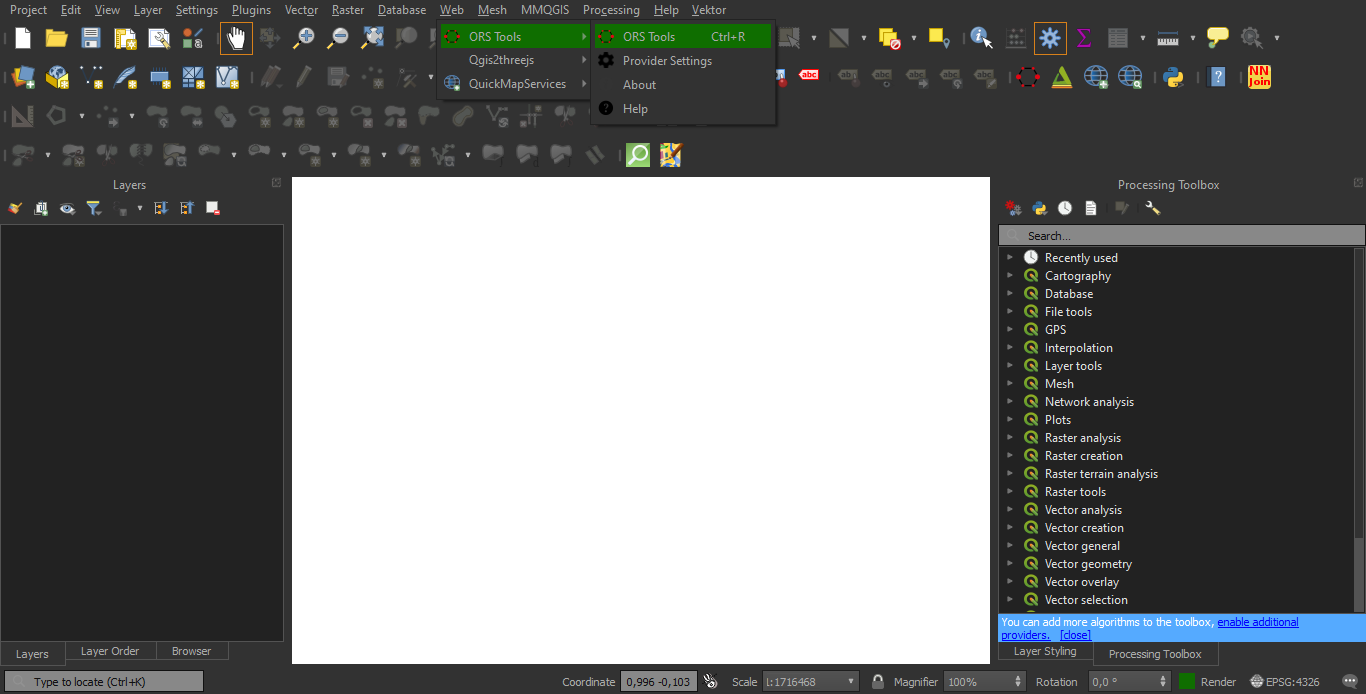Open the Python console from toolbar
1366x694 pixels.
click(x=1173, y=77)
